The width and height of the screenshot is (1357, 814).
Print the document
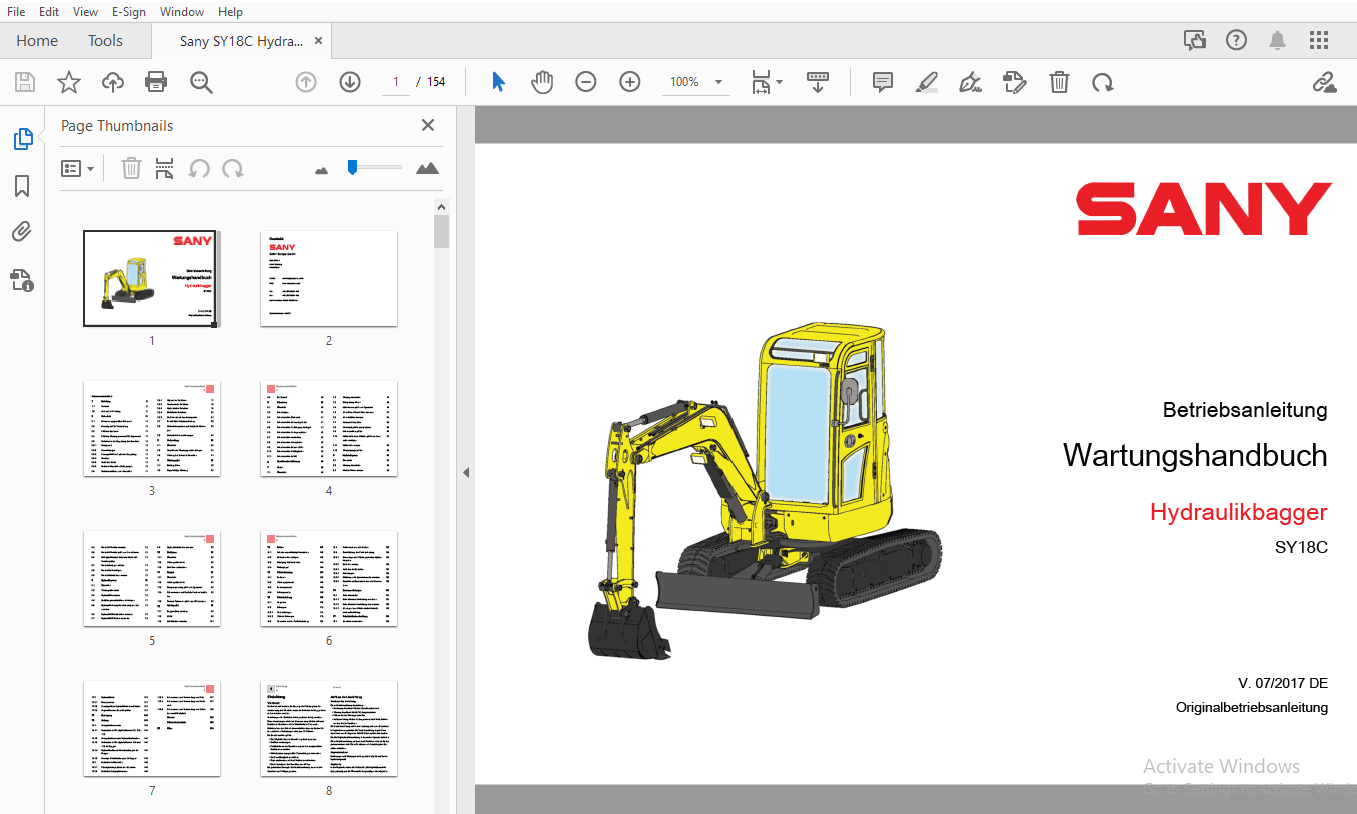point(156,82)
